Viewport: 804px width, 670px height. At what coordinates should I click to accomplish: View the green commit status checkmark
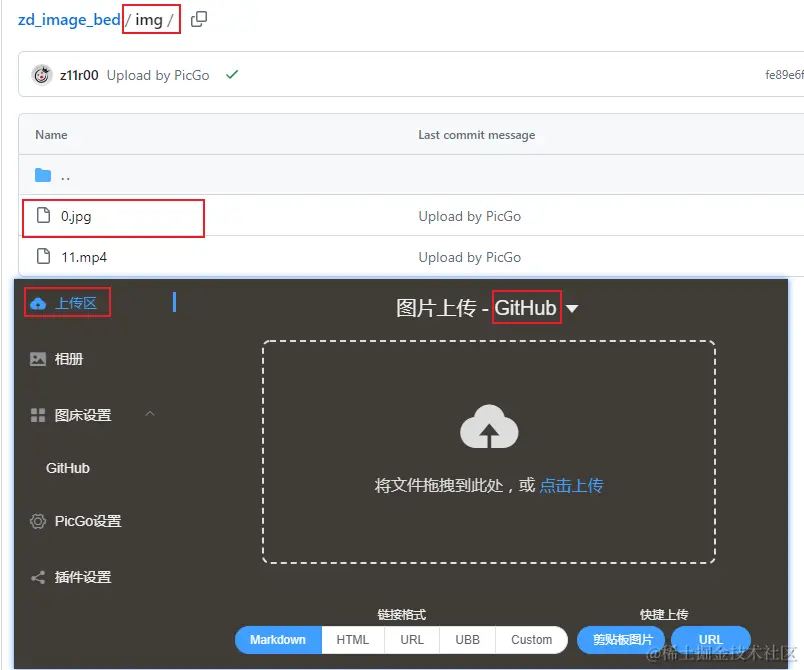pos(232,75)
